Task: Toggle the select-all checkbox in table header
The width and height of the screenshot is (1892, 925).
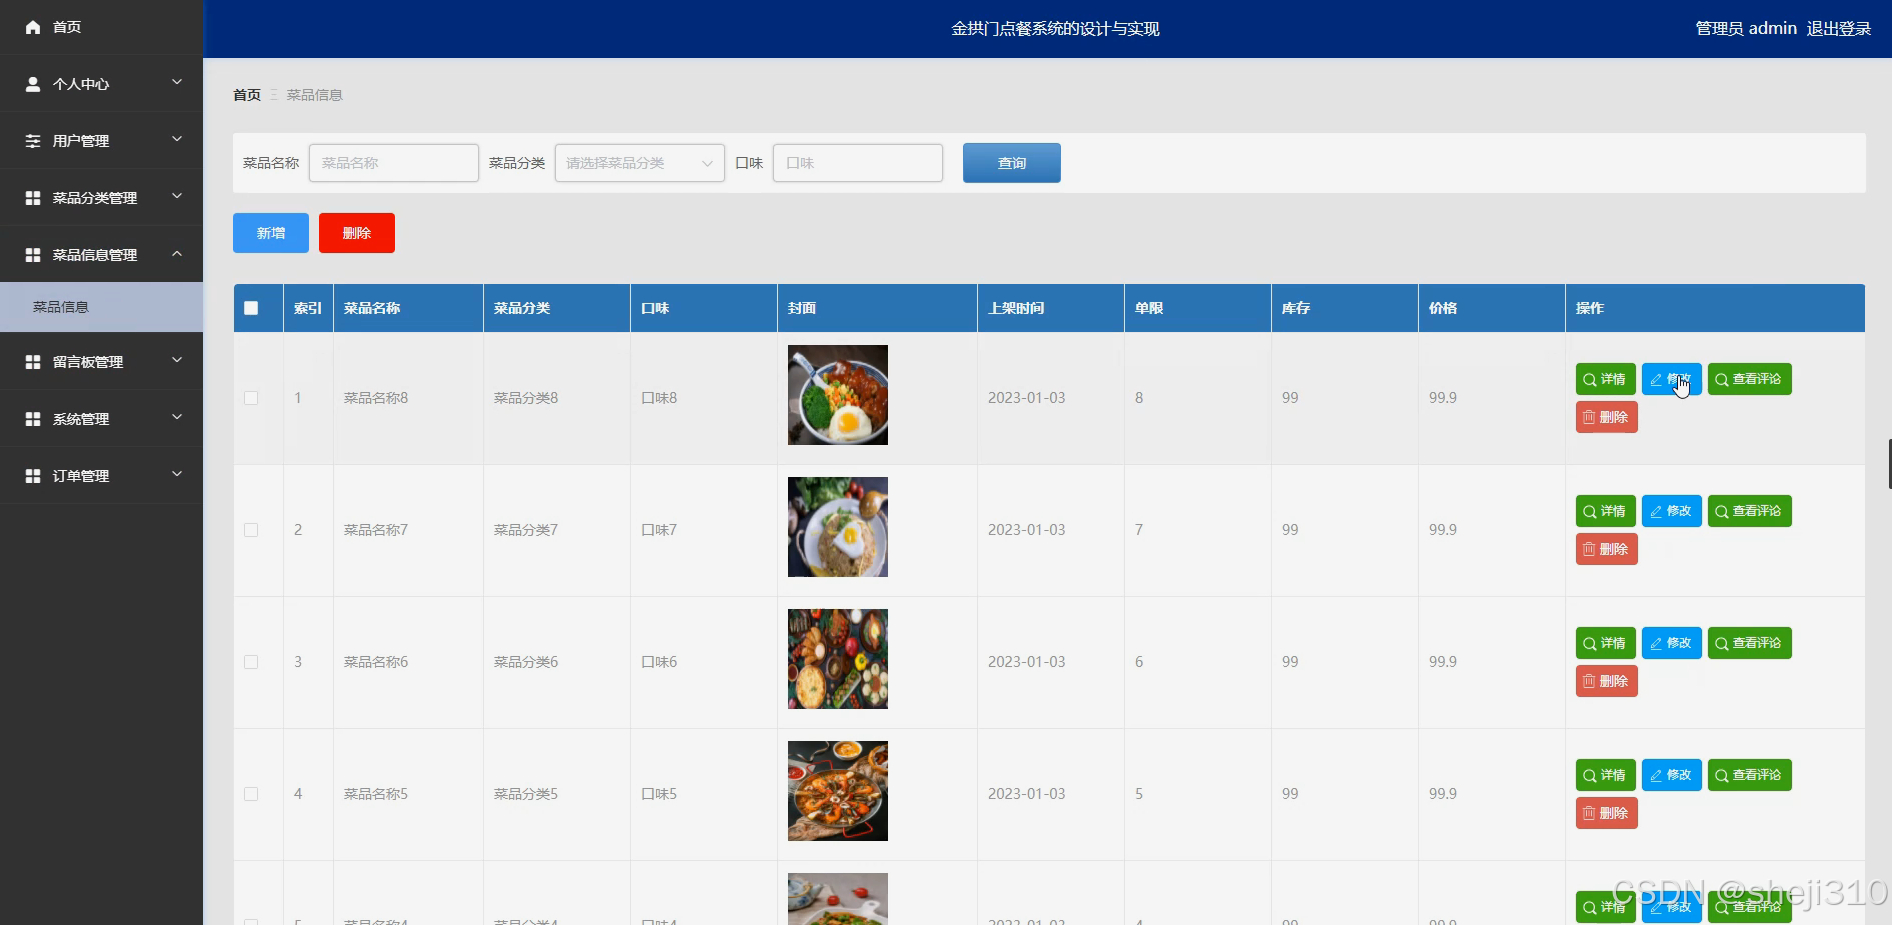Action: tap(251, 308)
